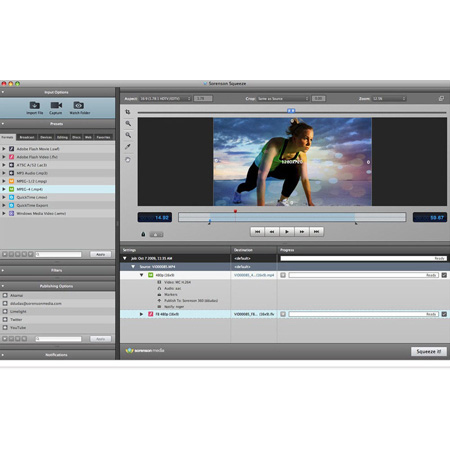The width and height of the screenshot is (450, 450).
Task: Toggle the checkbox at end of F8 480p row
Action: click(444, 314)
